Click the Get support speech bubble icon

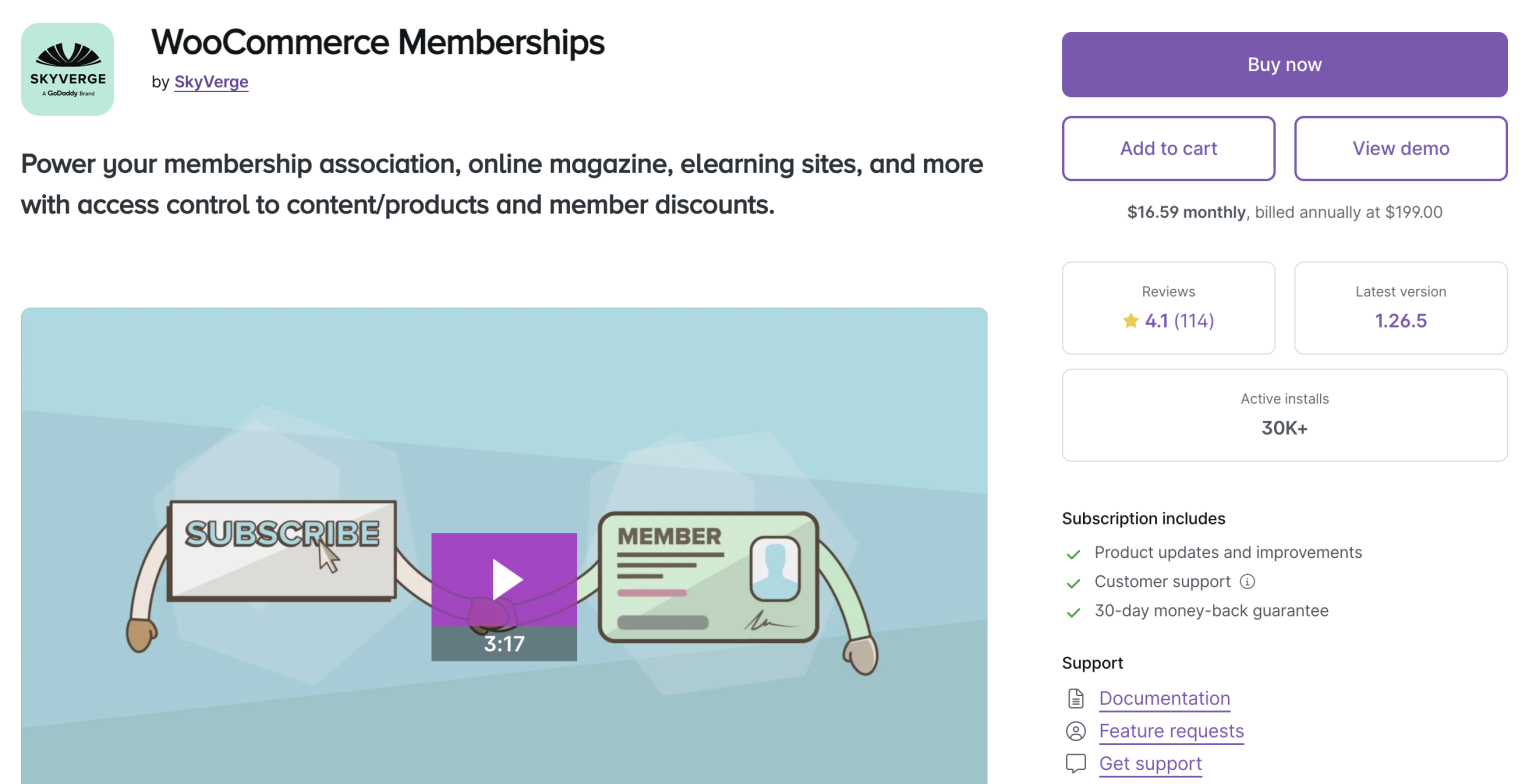[1076, 763]
